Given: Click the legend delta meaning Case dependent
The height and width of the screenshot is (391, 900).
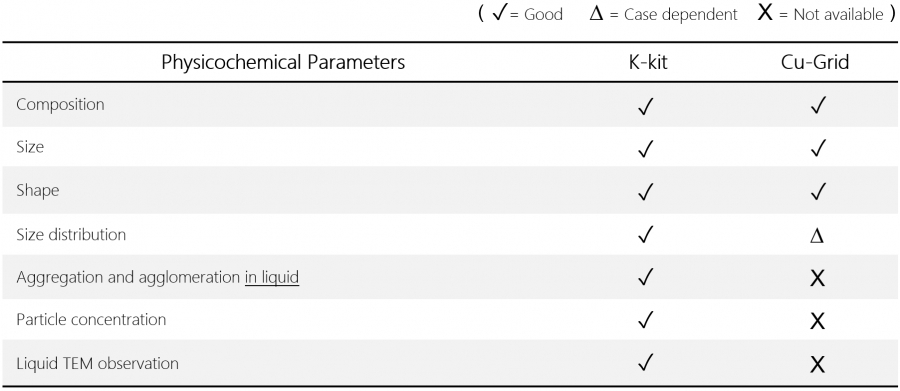Looking at the screenshot, I should (x=596, y=14).
